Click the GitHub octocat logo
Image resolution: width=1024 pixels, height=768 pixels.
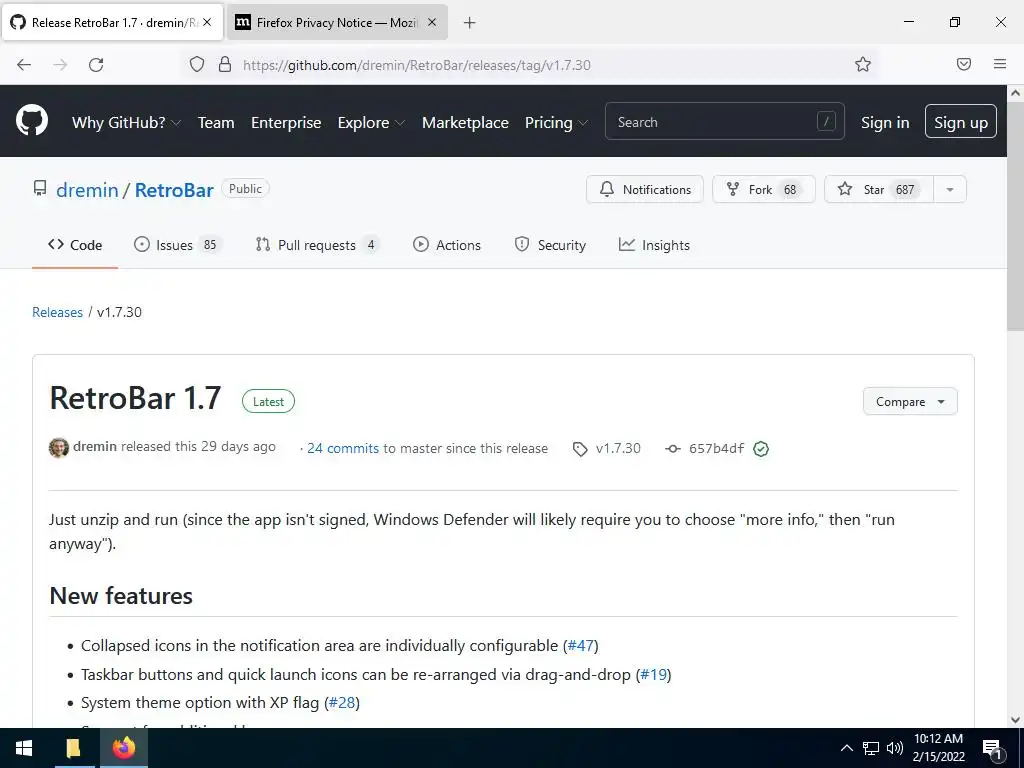coord(32,121)
